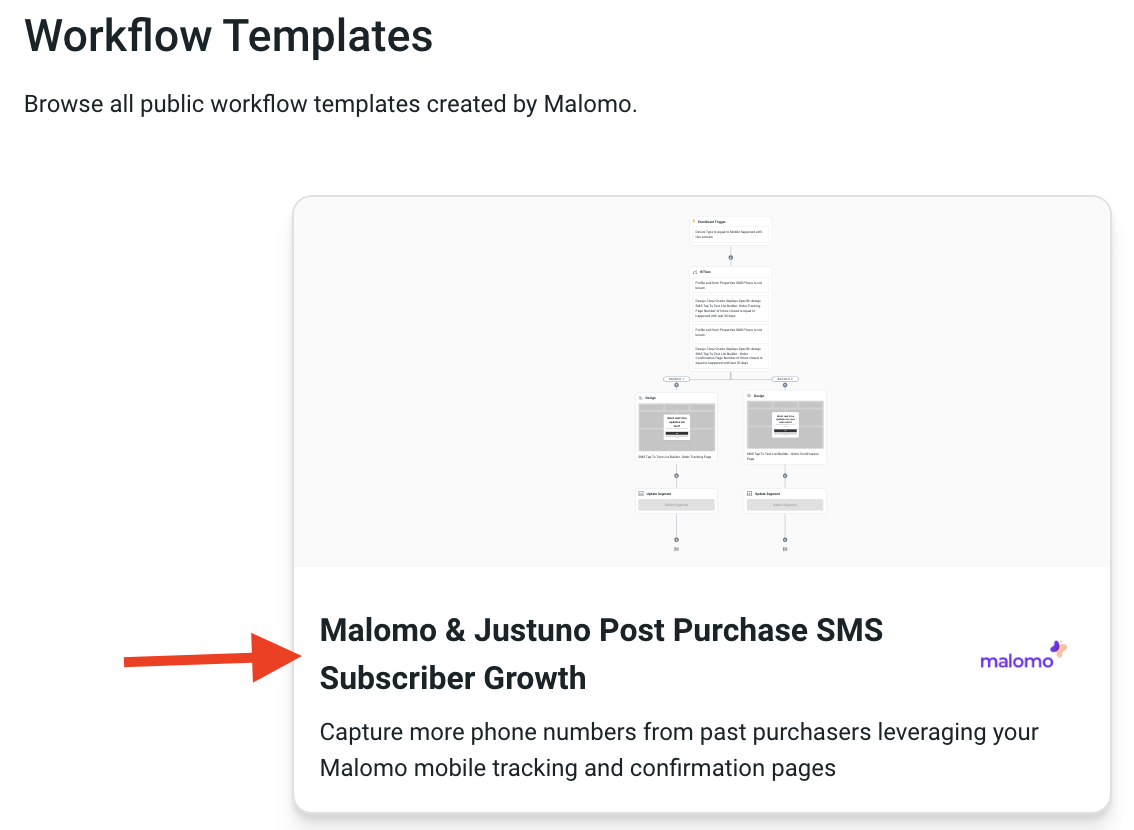
Task: Open the Order Confirmation Page design thumbnail
Action: [785, 425]
